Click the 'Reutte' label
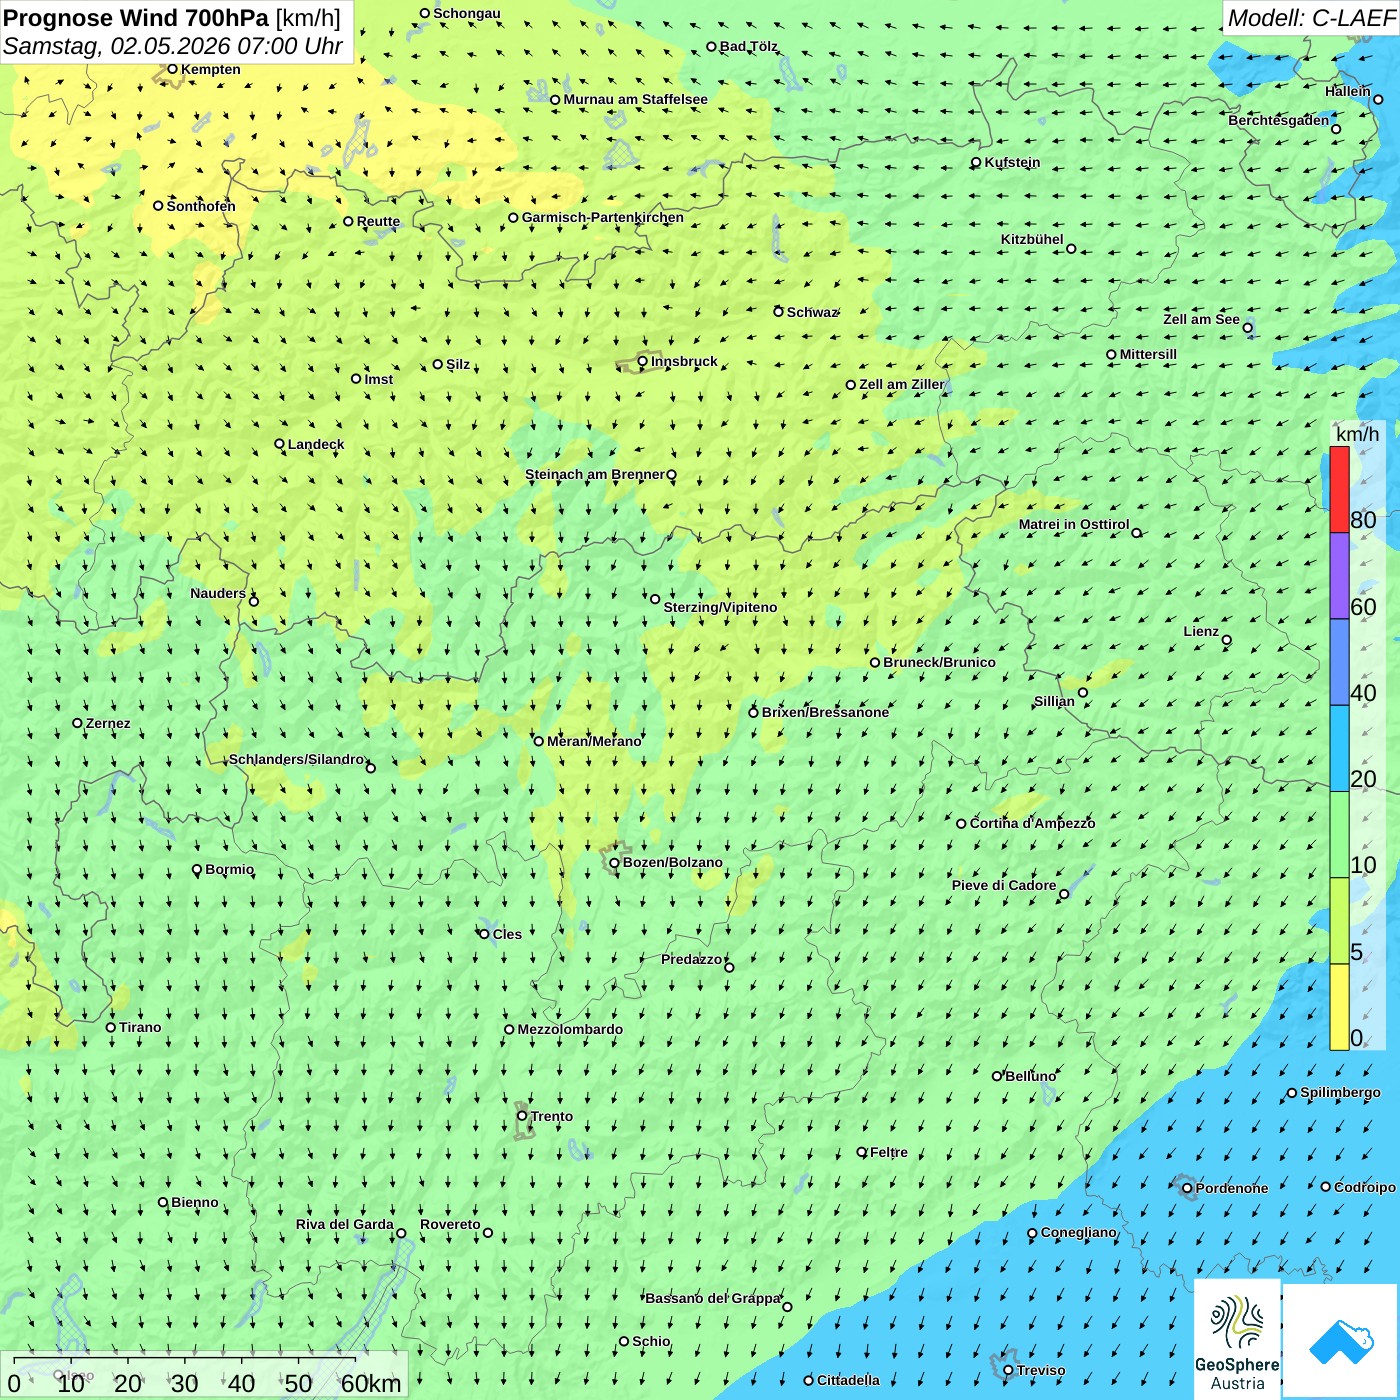Image resolution: width=1400 pixels, height=1400 pixels. coord(378,221)
